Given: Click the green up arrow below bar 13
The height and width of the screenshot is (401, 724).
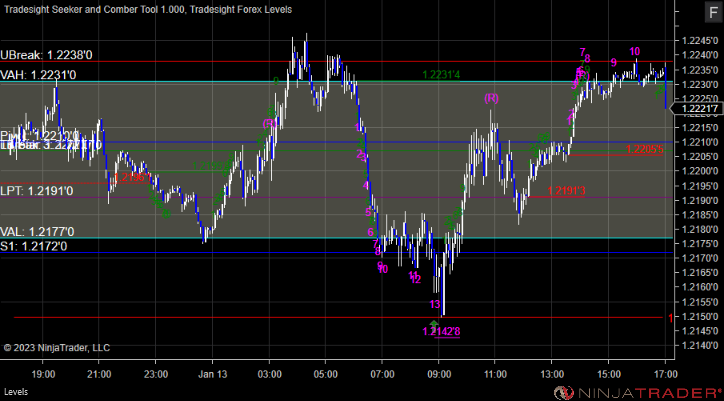Looking at the screenshot, I should tap(434, 323).
